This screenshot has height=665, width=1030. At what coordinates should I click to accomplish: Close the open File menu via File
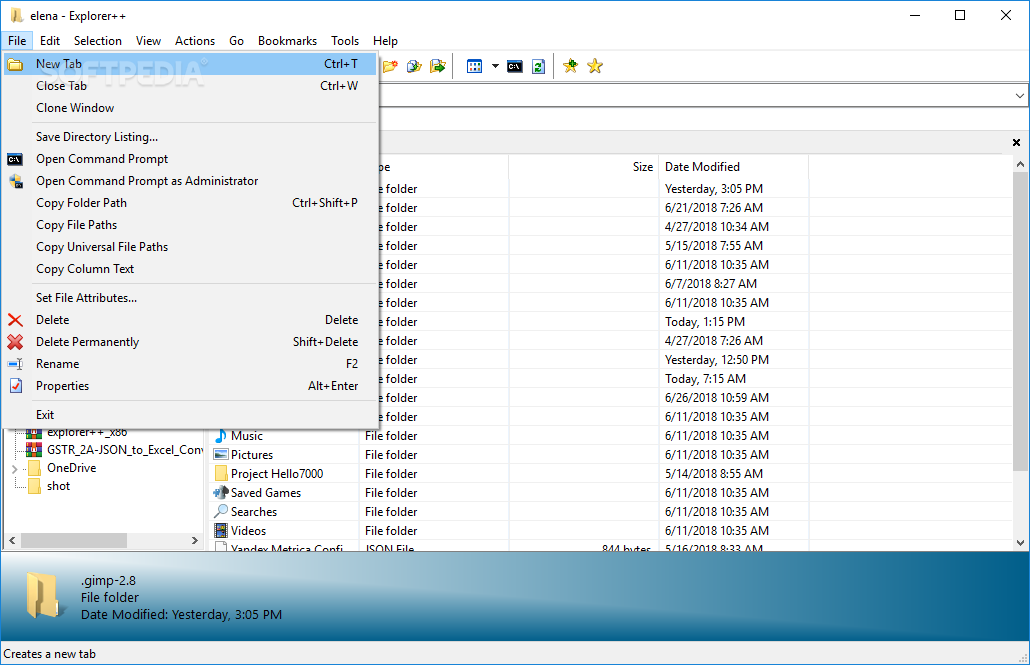pos(17,41)
